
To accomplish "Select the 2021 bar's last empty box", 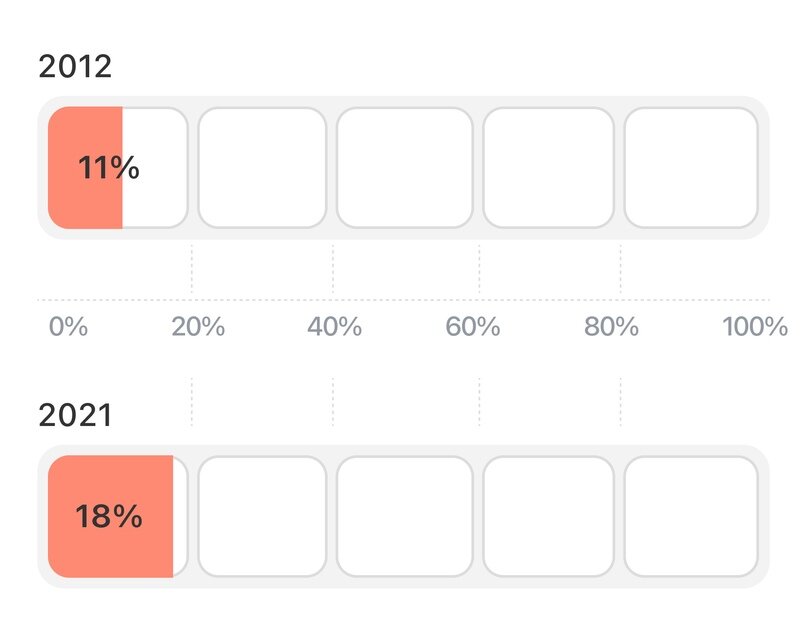I will click(691, 517).
